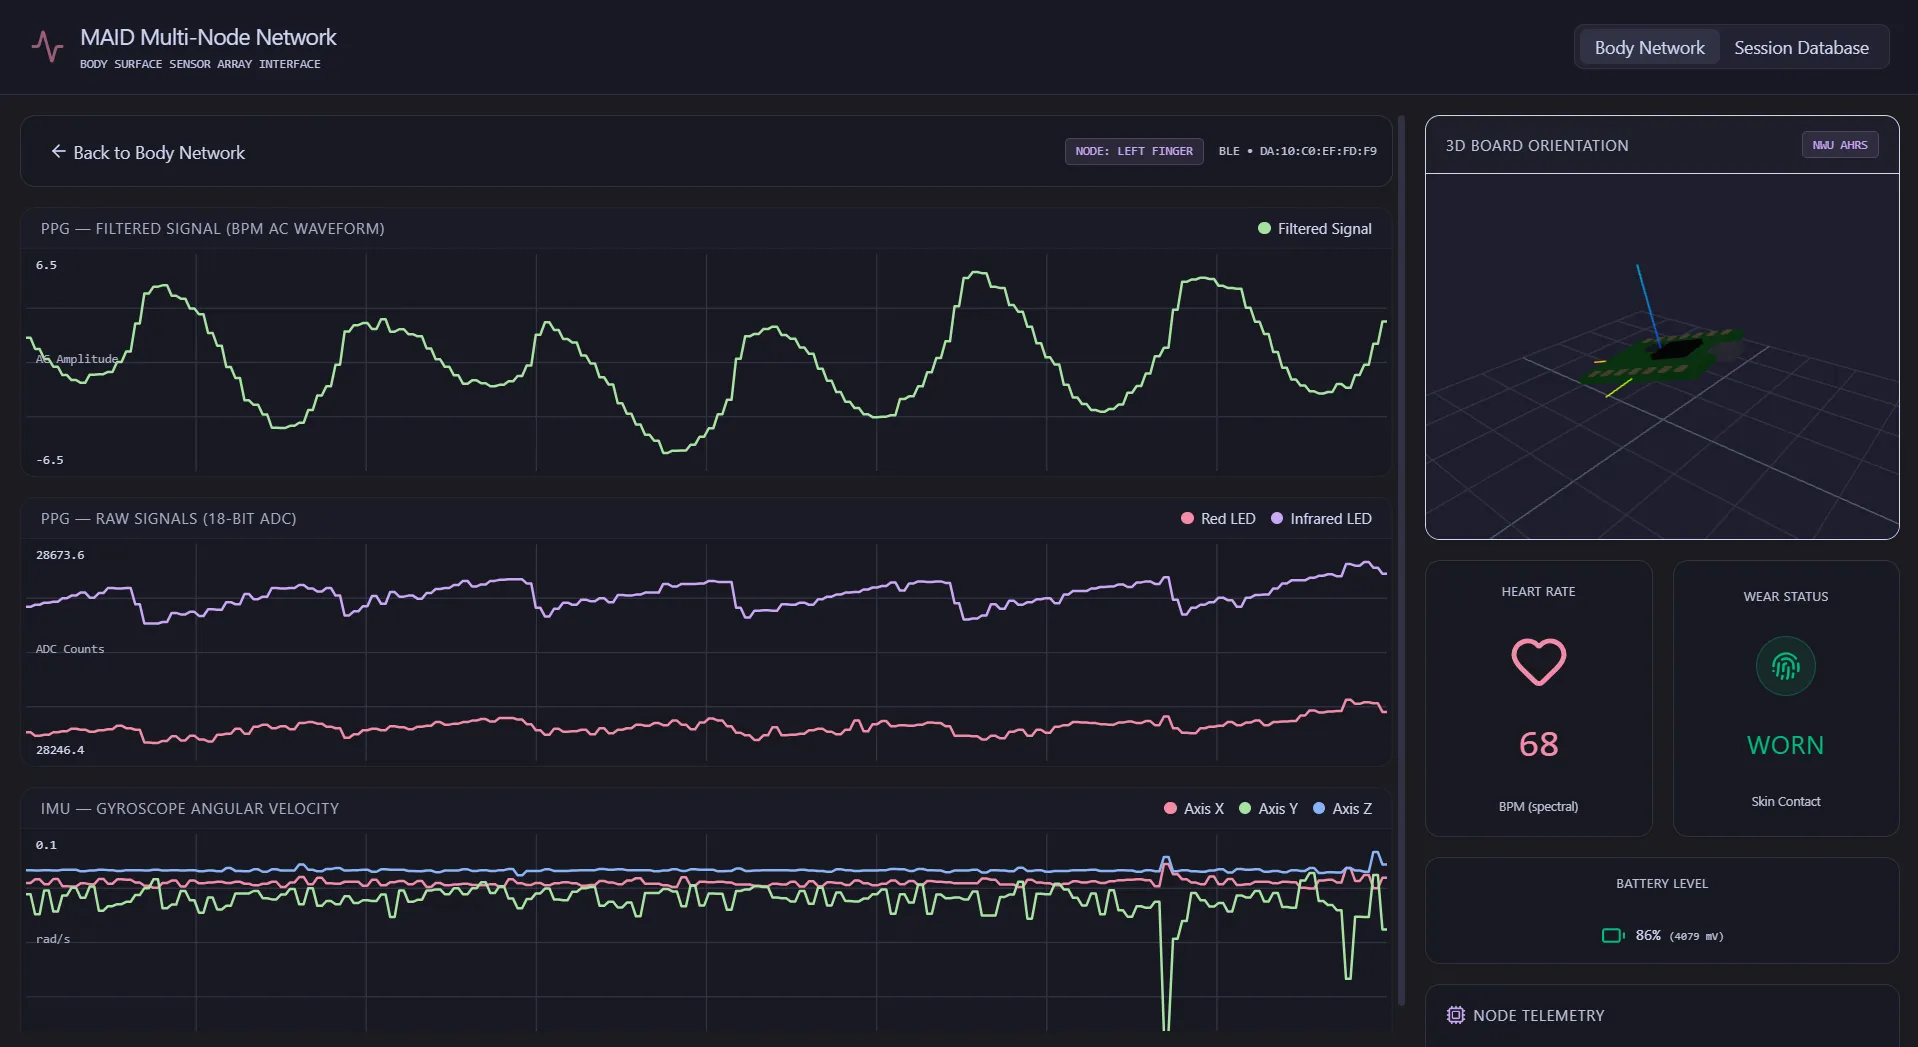The height and width of the screenshot is (1047, 1918).
Task: Click the chip icon beside Node Telemetry
Action: coord(1455,1015)
